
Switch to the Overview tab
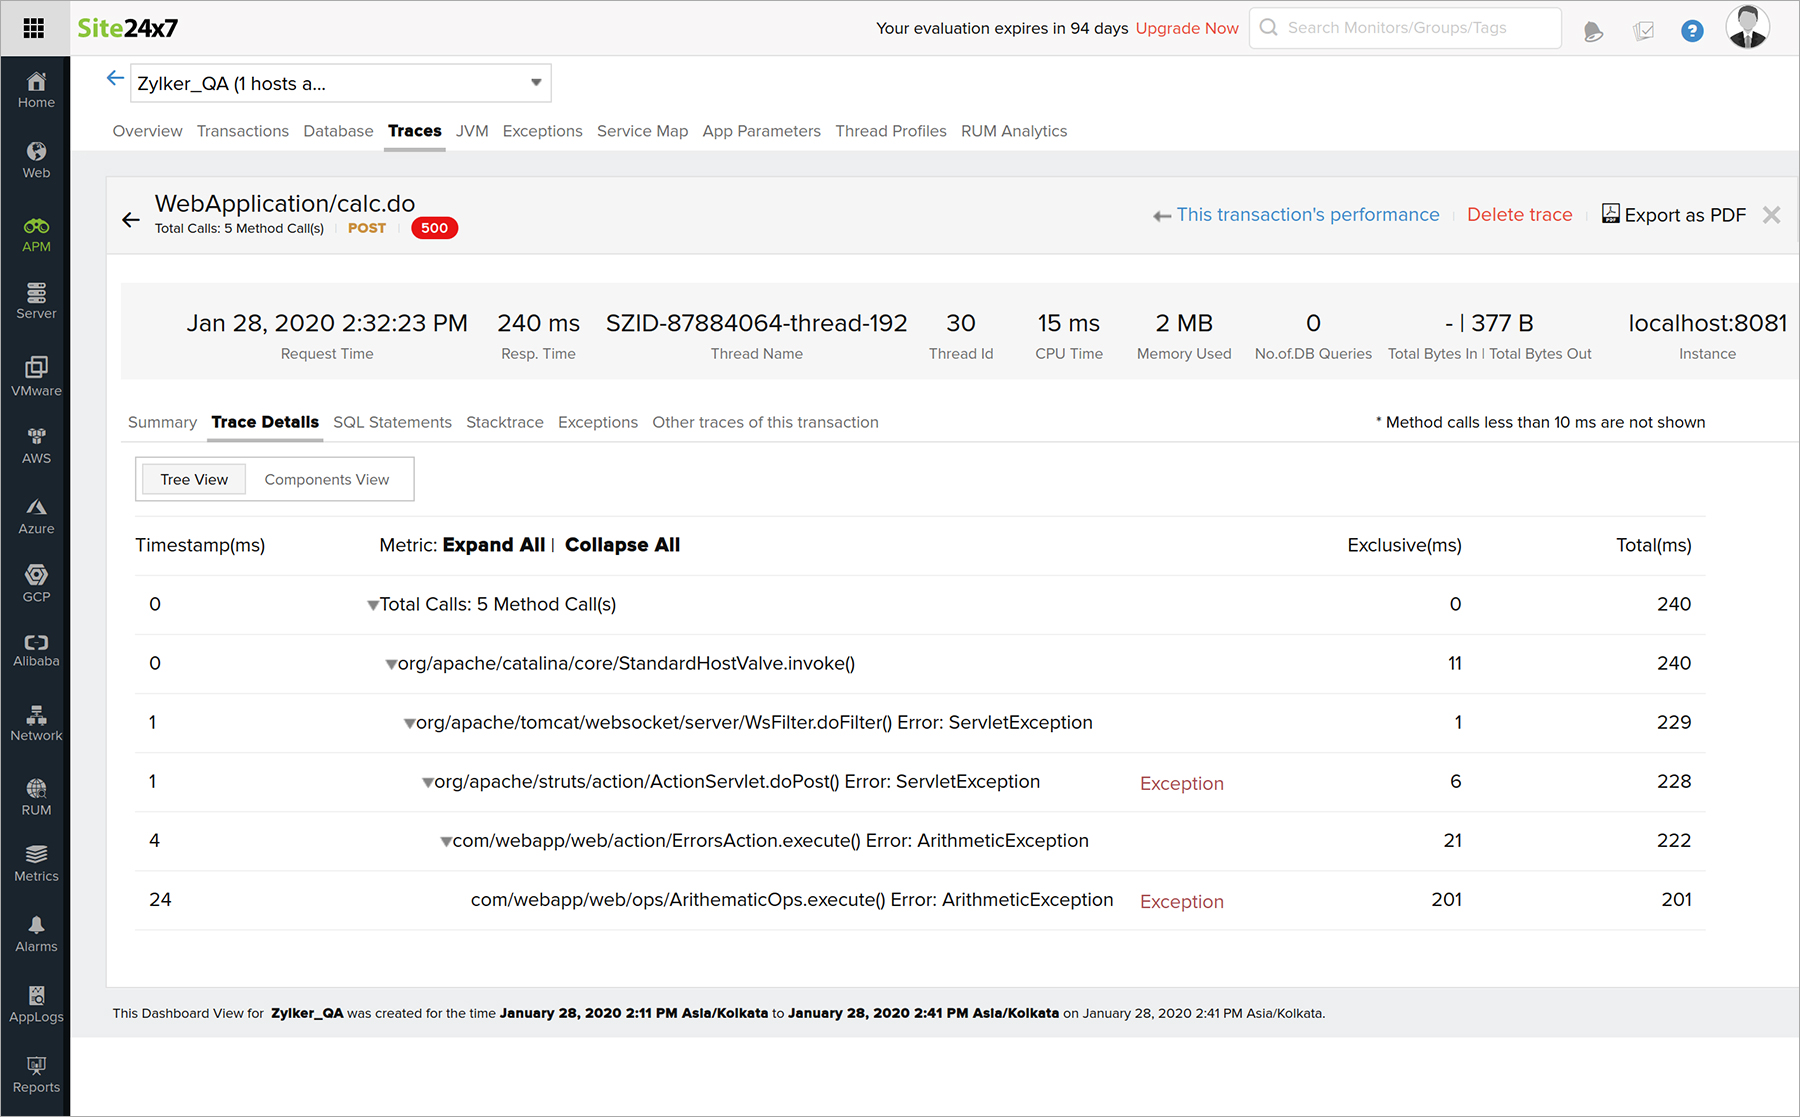tap(147, 131)
